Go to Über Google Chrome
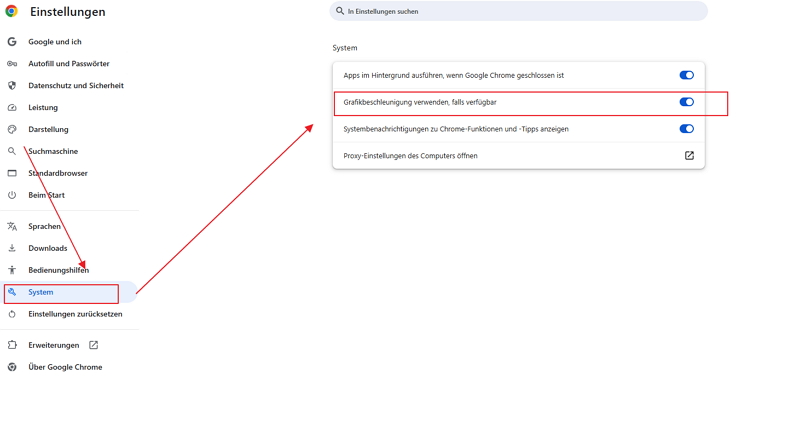The height and width of the screenshot is (431, 800). pos(65,367)
